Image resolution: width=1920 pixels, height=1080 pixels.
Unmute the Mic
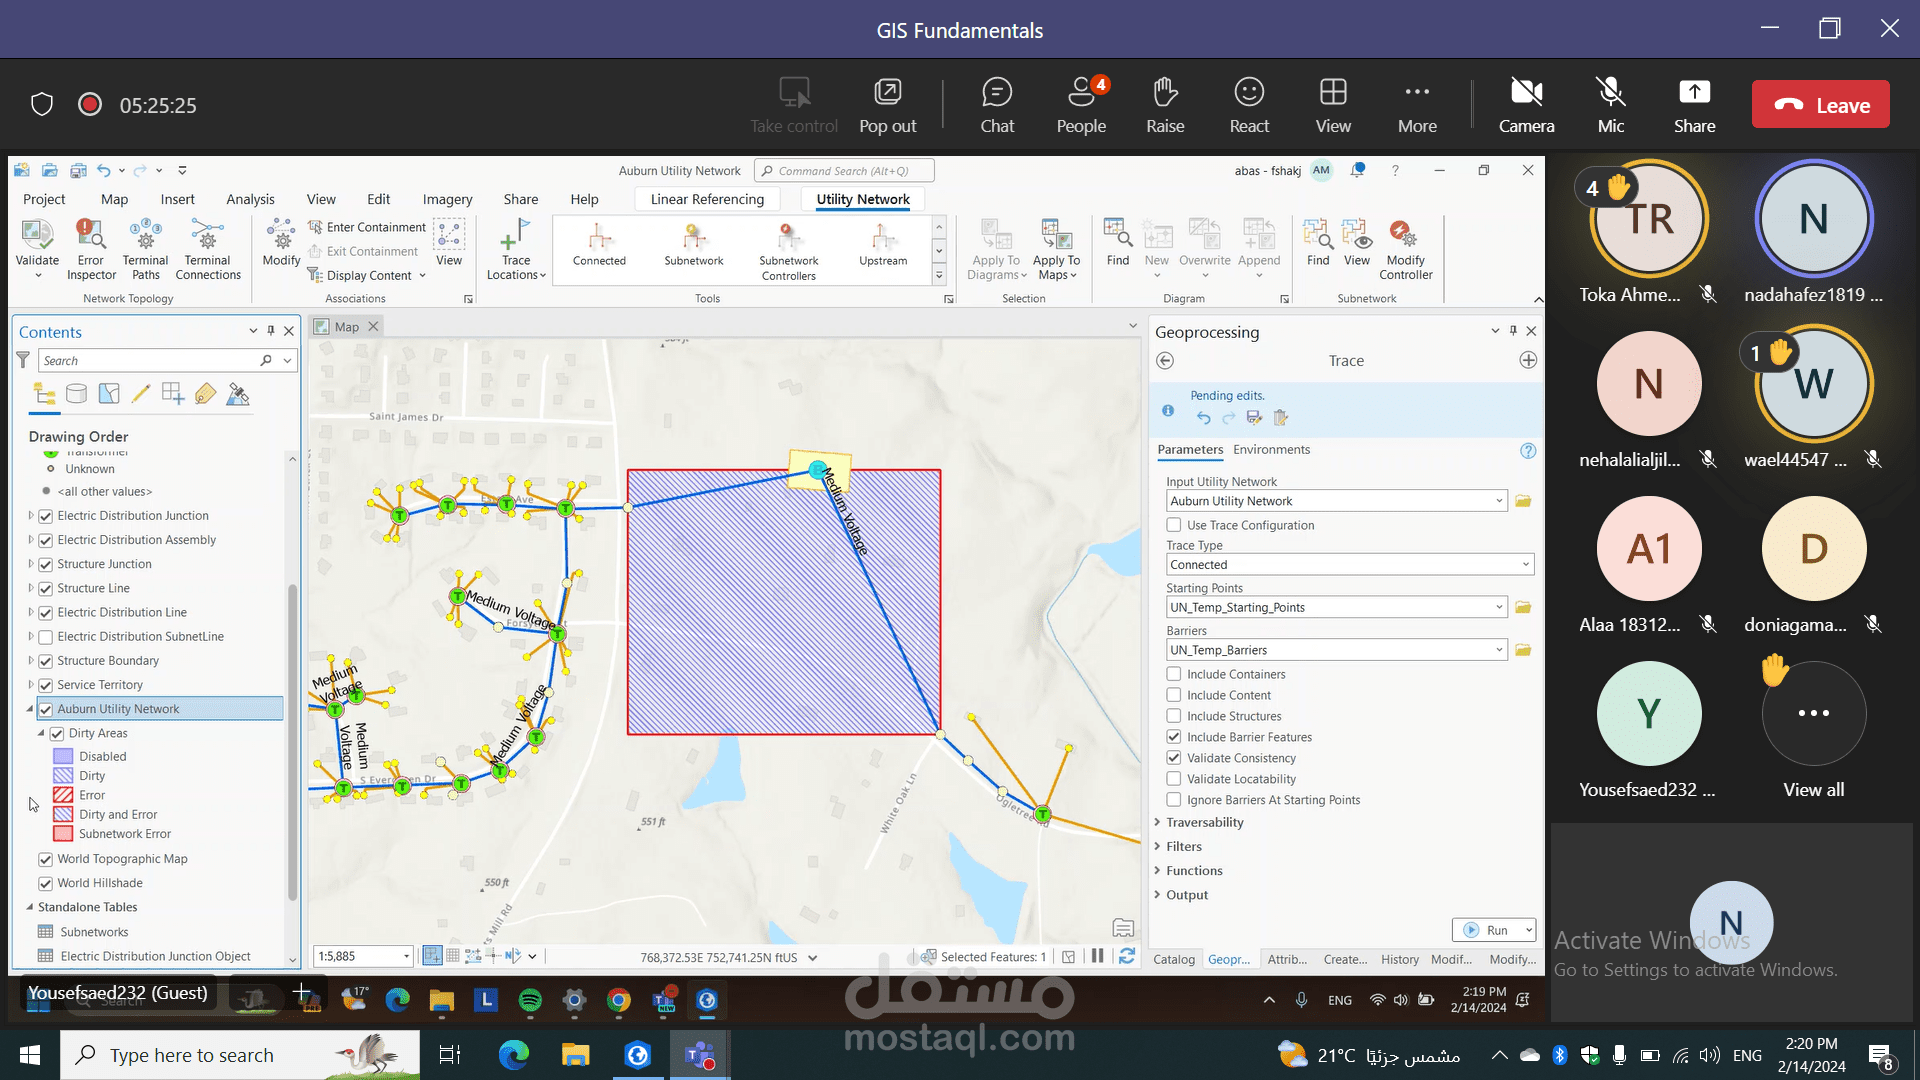click(1611, 105)
